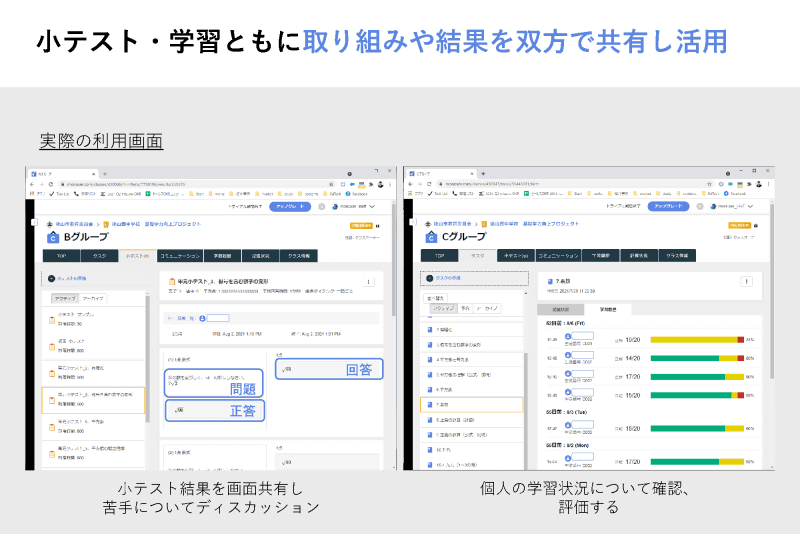Click the blue Bグループ class icon
The height and width of the screenshot is (534, 800).
point(53,237)
